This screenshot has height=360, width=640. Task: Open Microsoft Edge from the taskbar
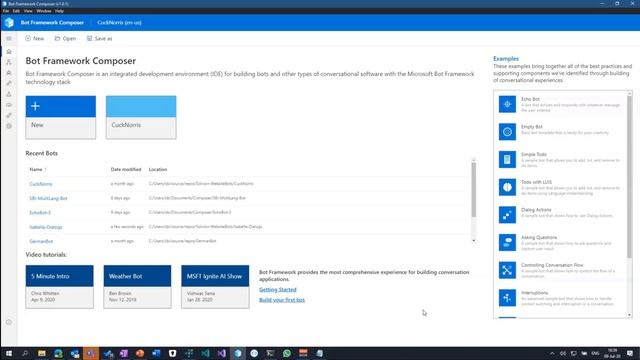click(x=58, y=353)
